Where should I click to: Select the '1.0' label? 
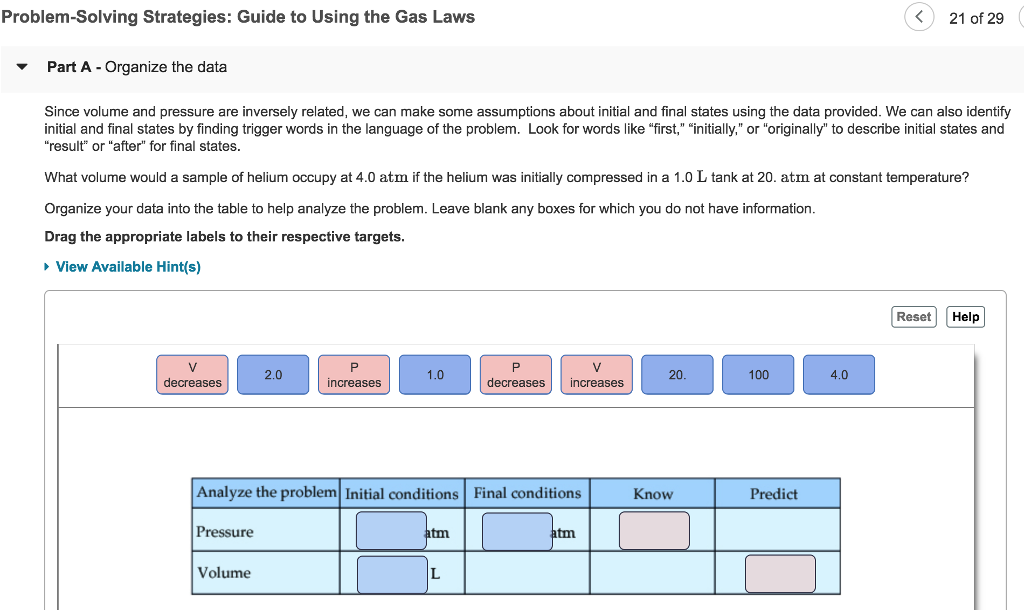coord(434,373)
